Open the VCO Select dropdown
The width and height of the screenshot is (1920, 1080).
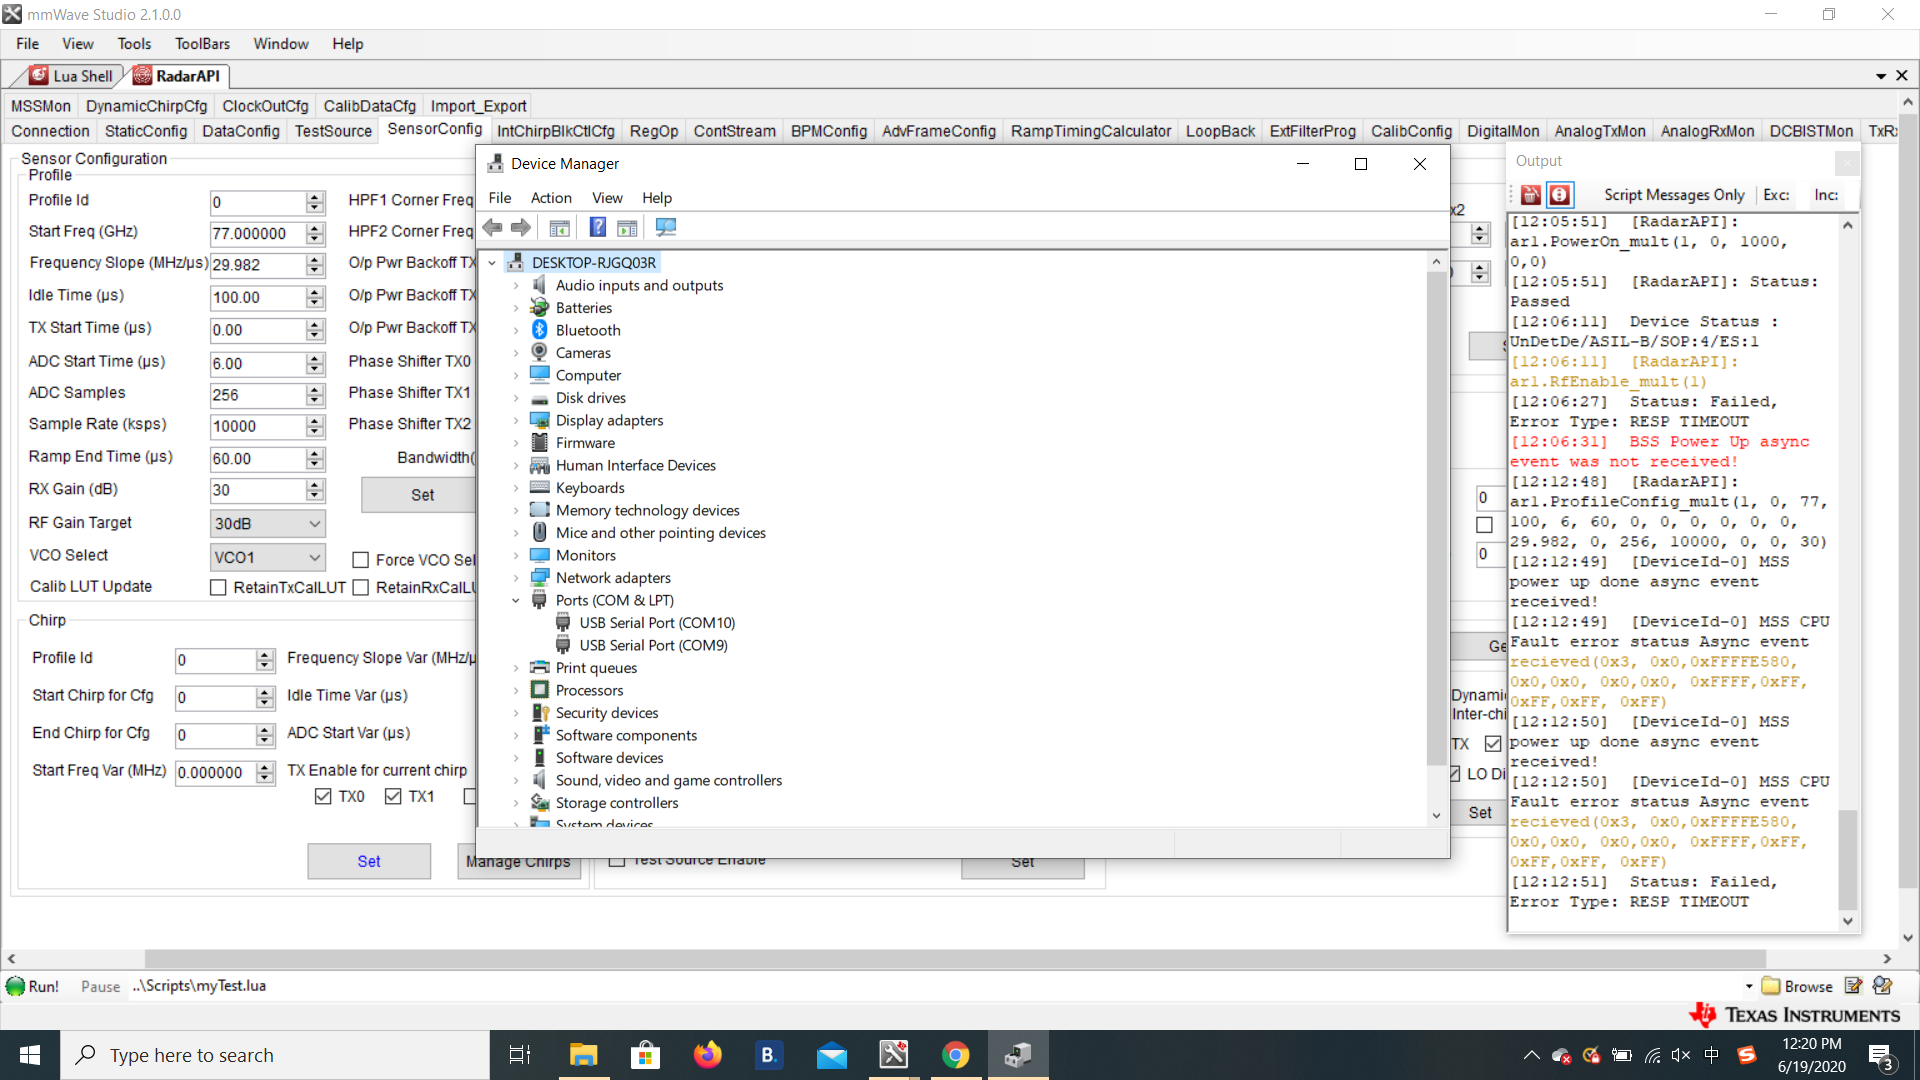[x=268, y=557]
